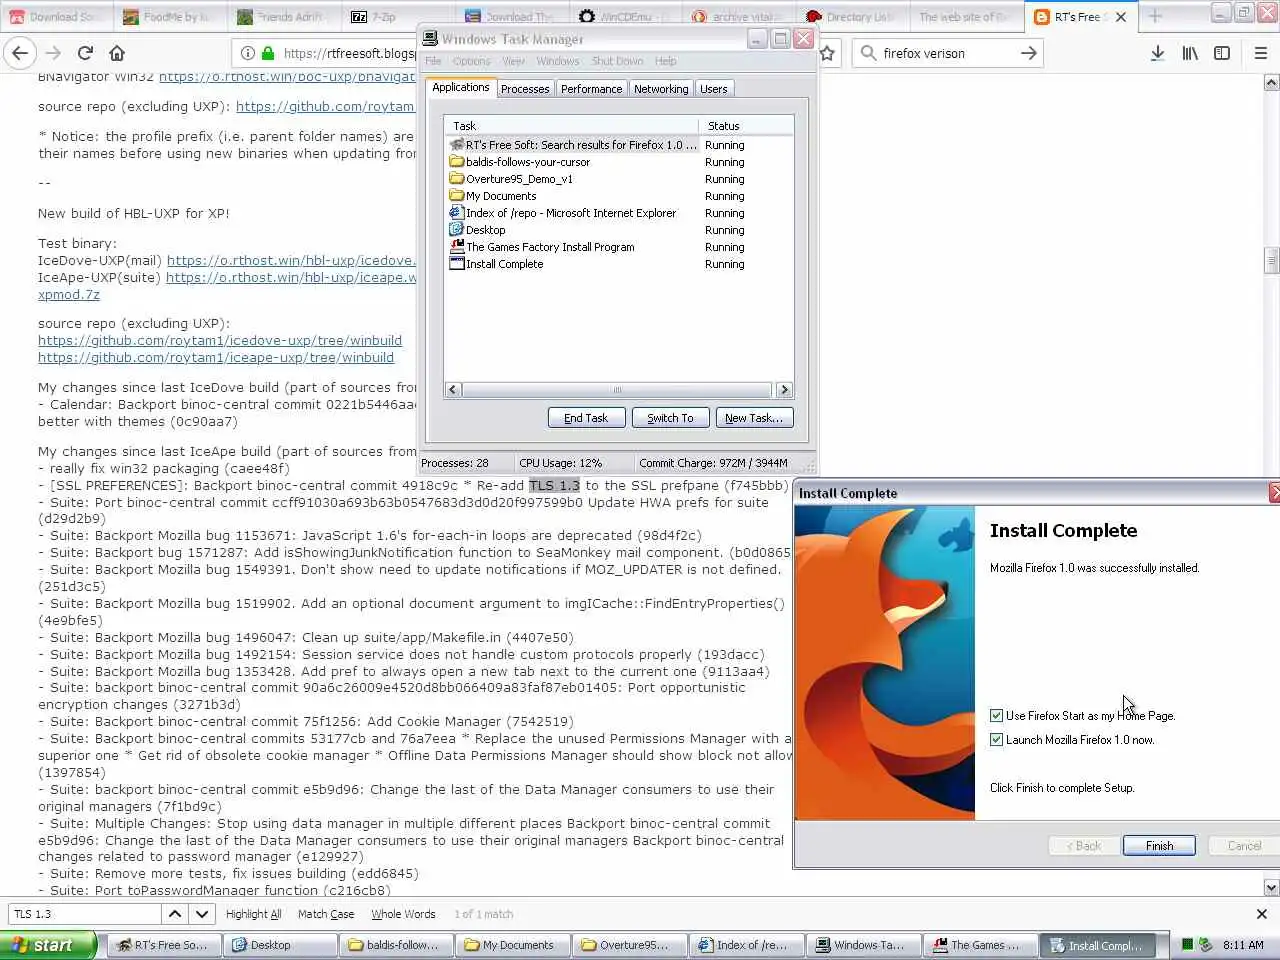Switch to Applications tab
The width and height of the screenshot is (1280, 960).
pyautogui.click(x=461, y=88)
